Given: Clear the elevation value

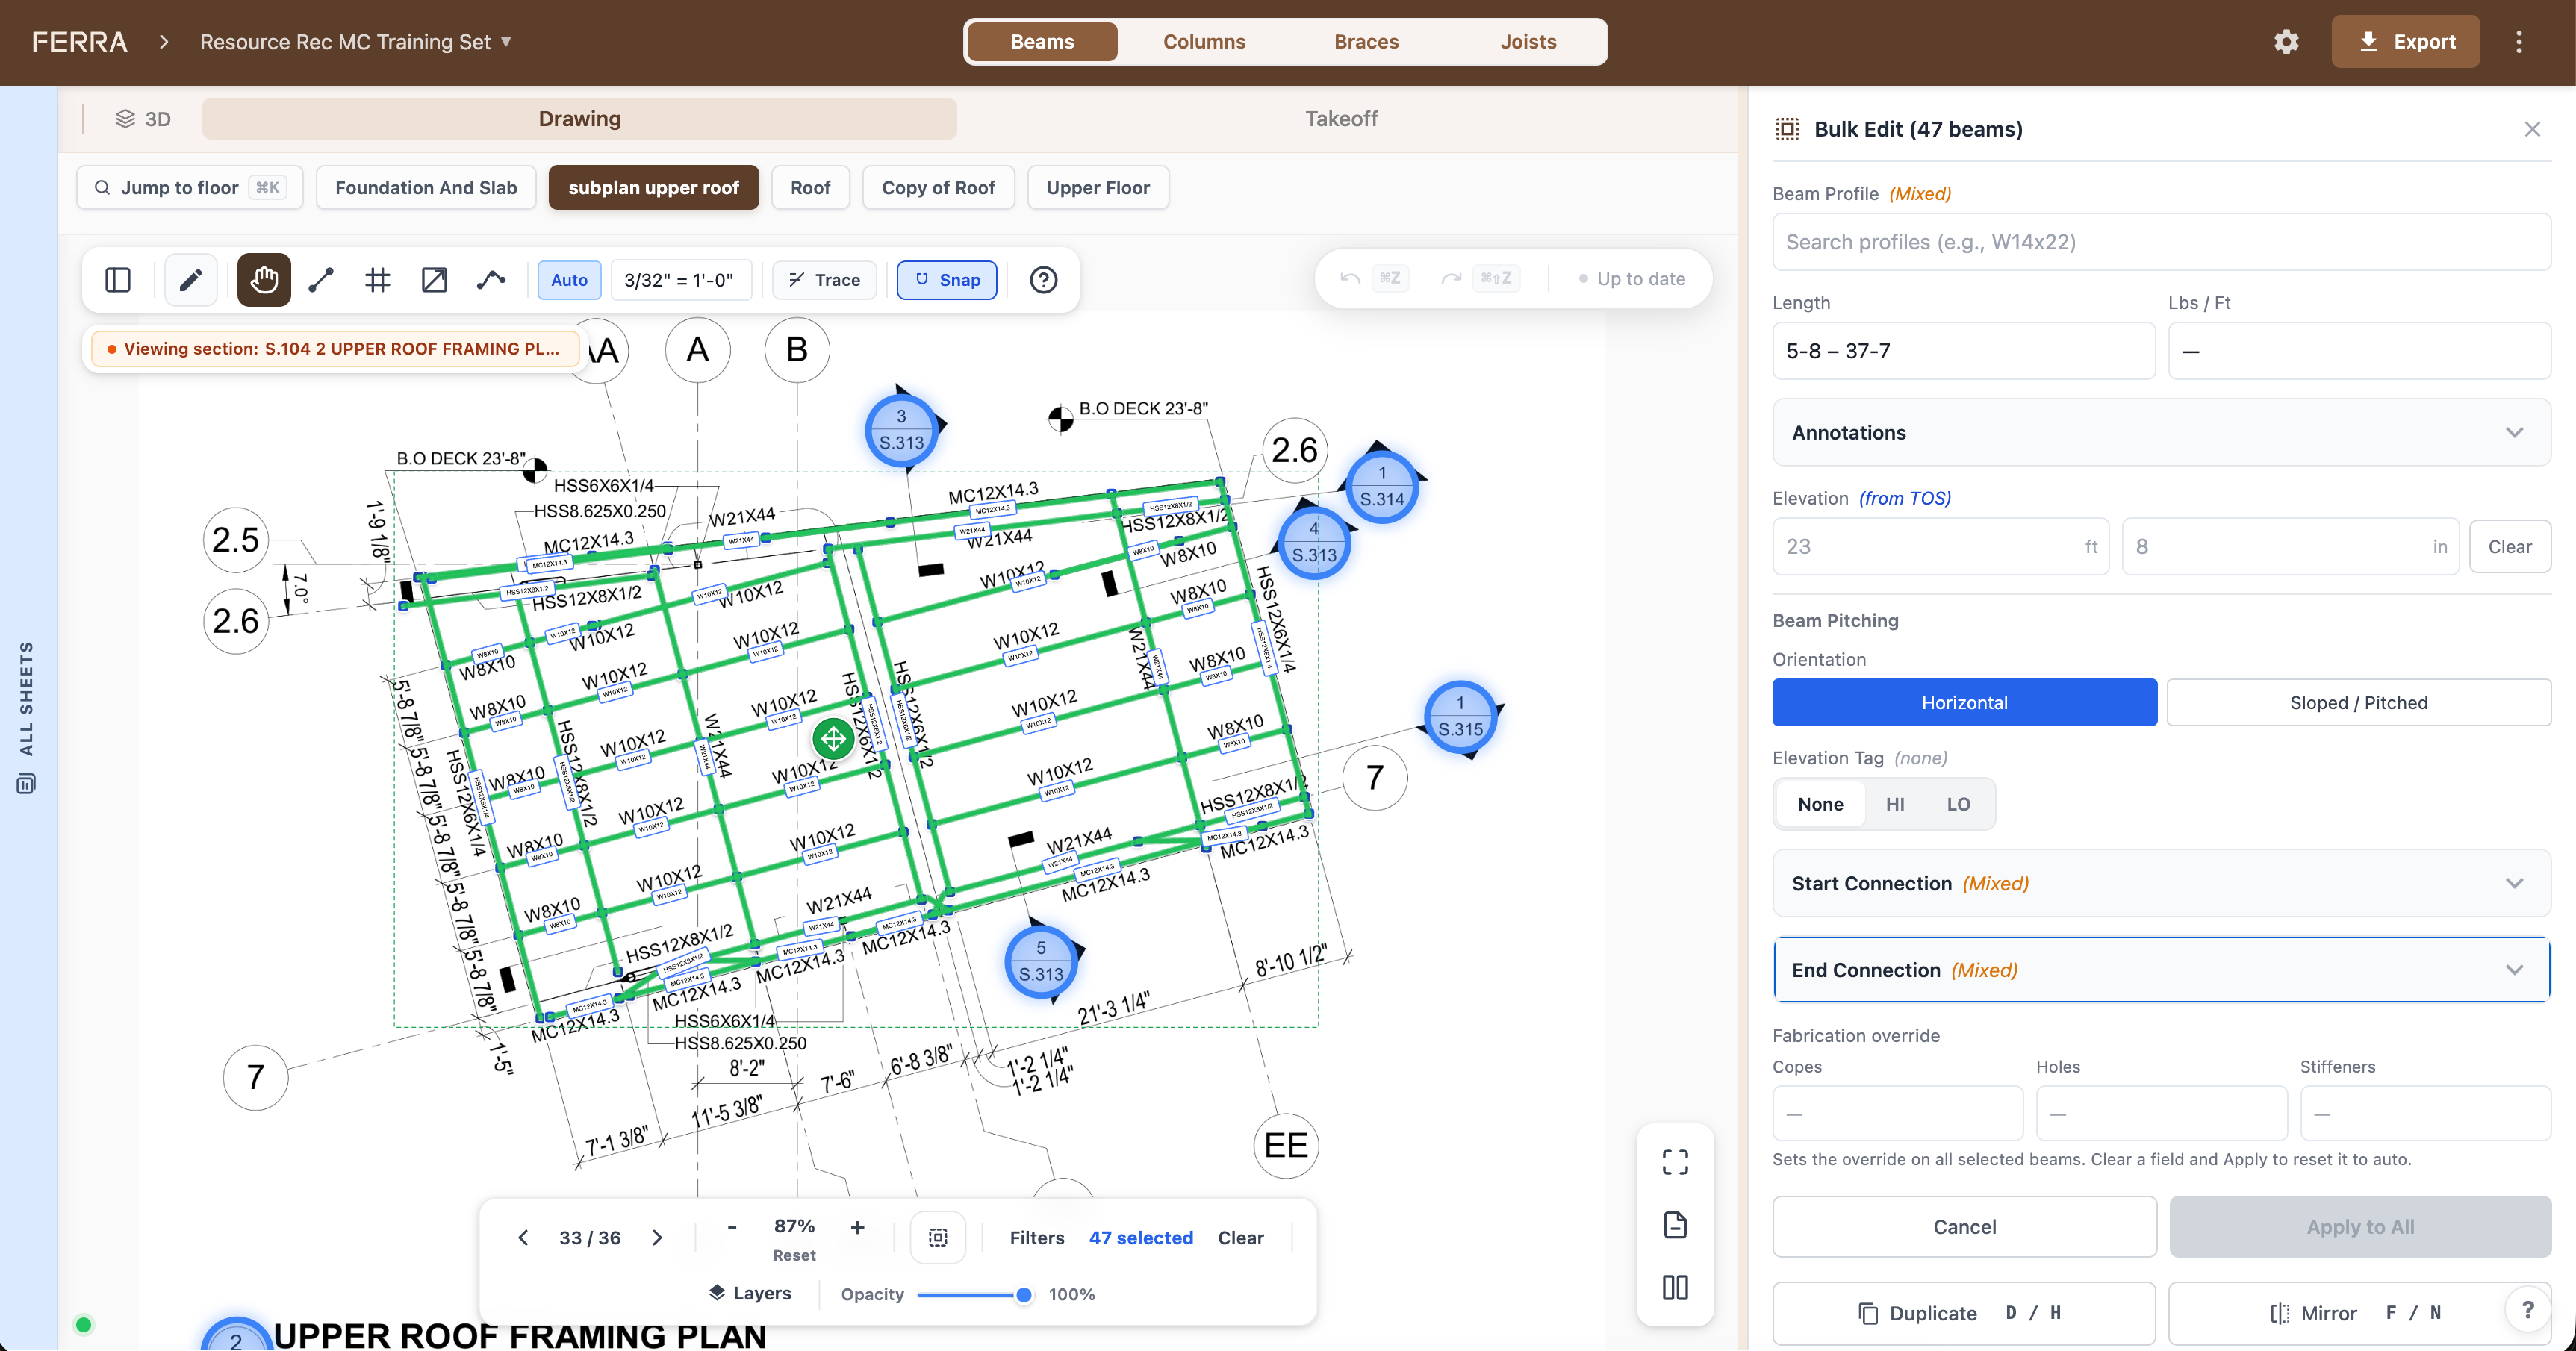Looking at the screenshot, I should (x=2509, y=547).
